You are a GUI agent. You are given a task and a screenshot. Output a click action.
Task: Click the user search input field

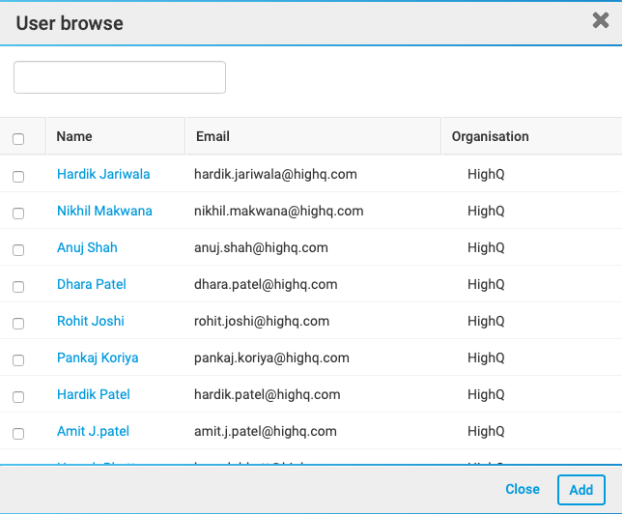click(x=120, y=78)
